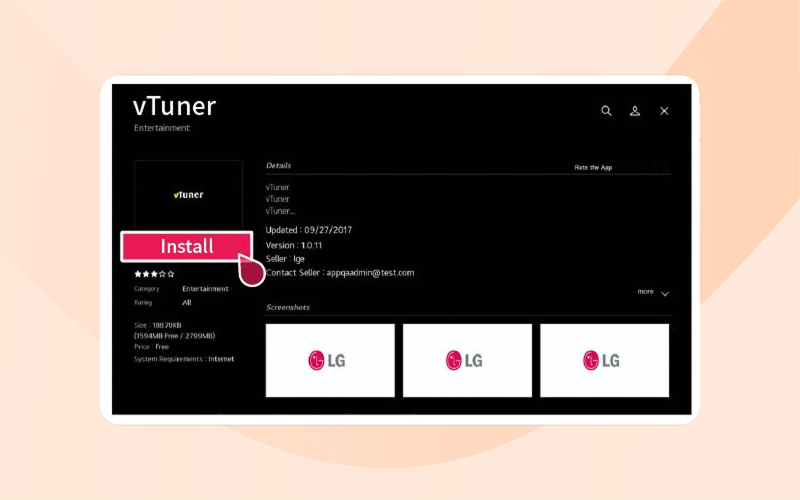Click the Details section heading

pos(279,165)
